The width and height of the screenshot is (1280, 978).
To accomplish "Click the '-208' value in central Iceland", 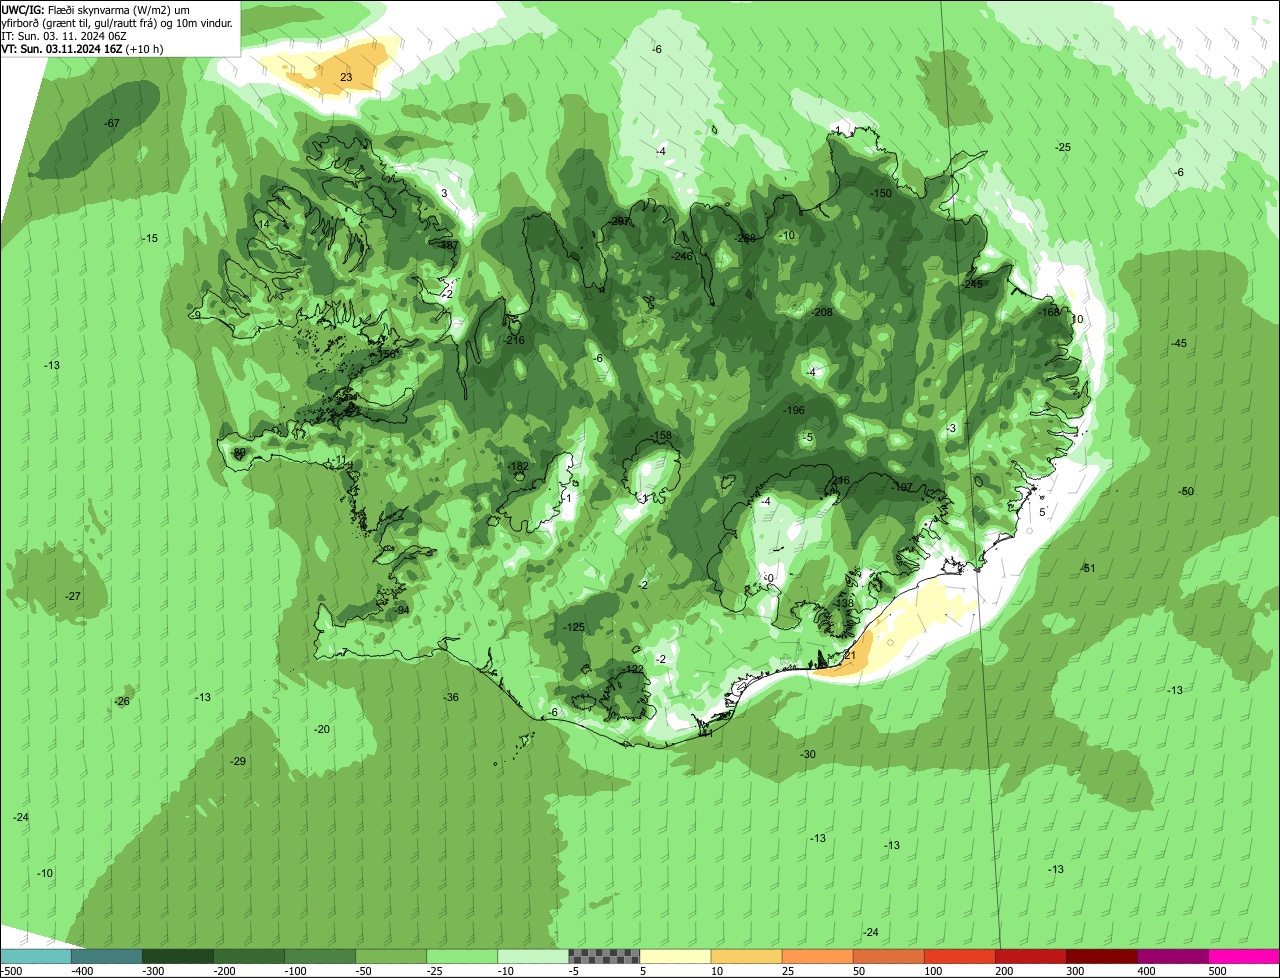I will pyautogui.click(x=822, y=312).
